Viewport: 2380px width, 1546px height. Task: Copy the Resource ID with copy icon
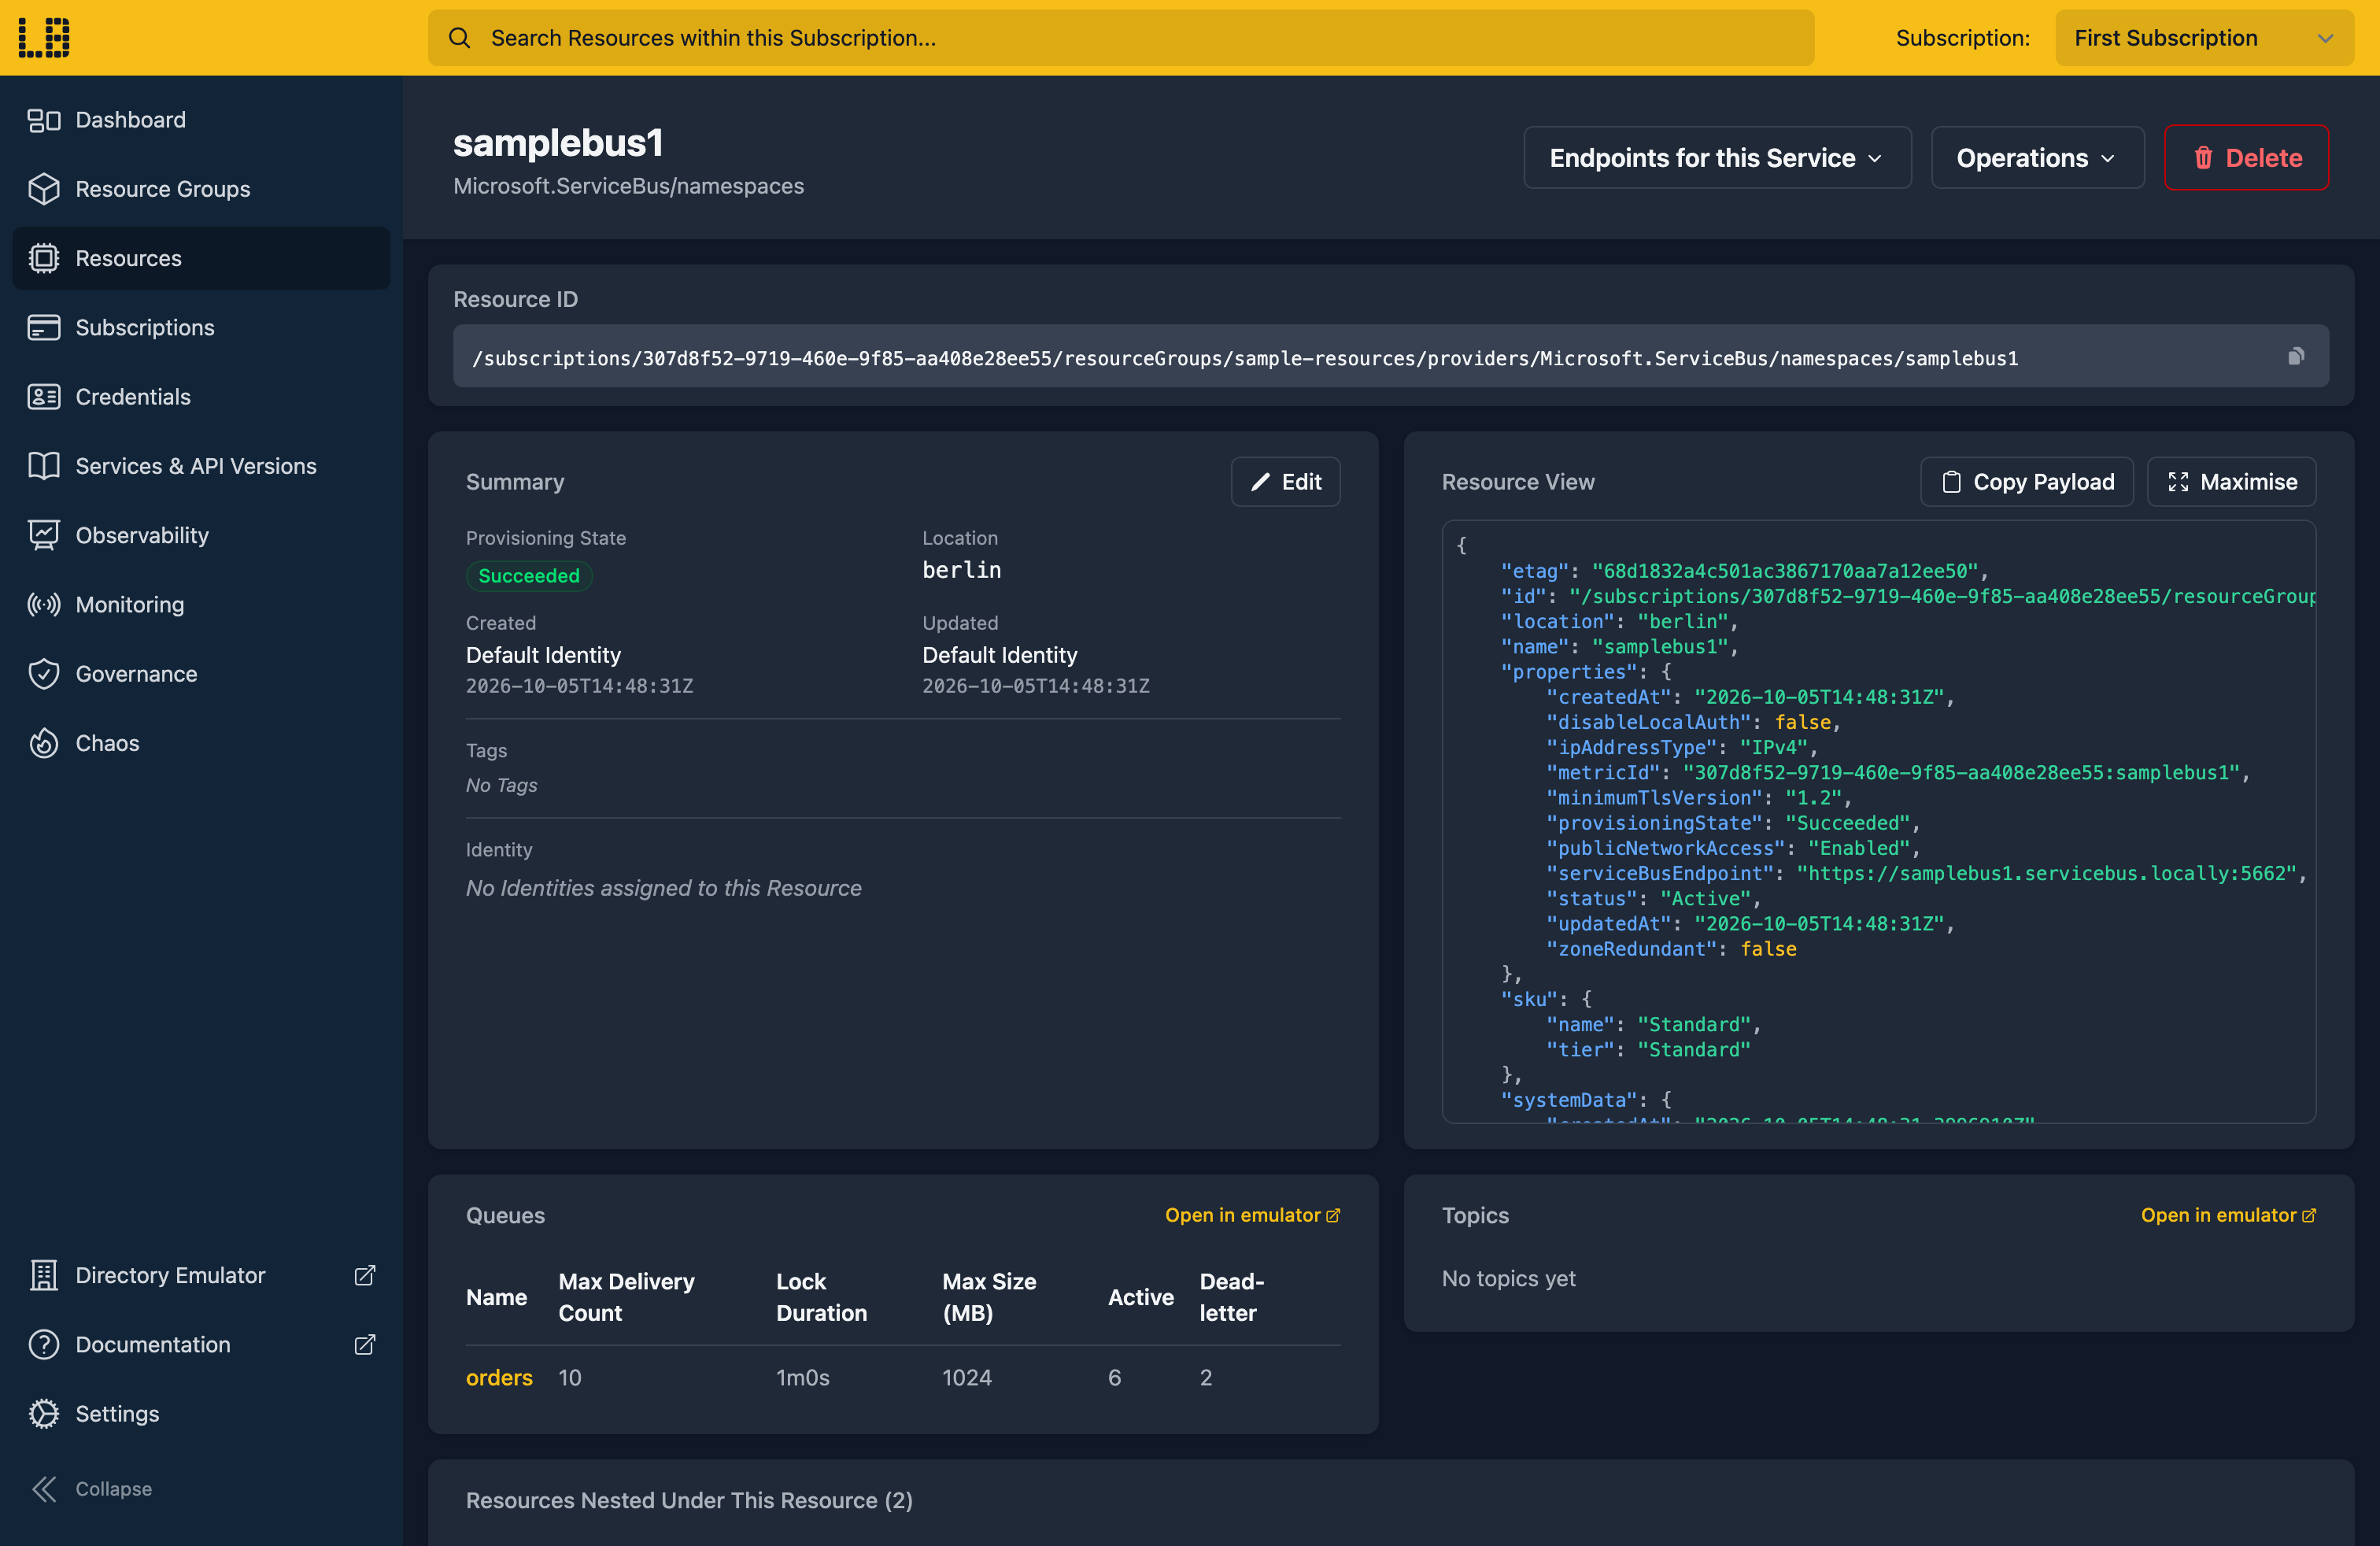point(2296,356)
